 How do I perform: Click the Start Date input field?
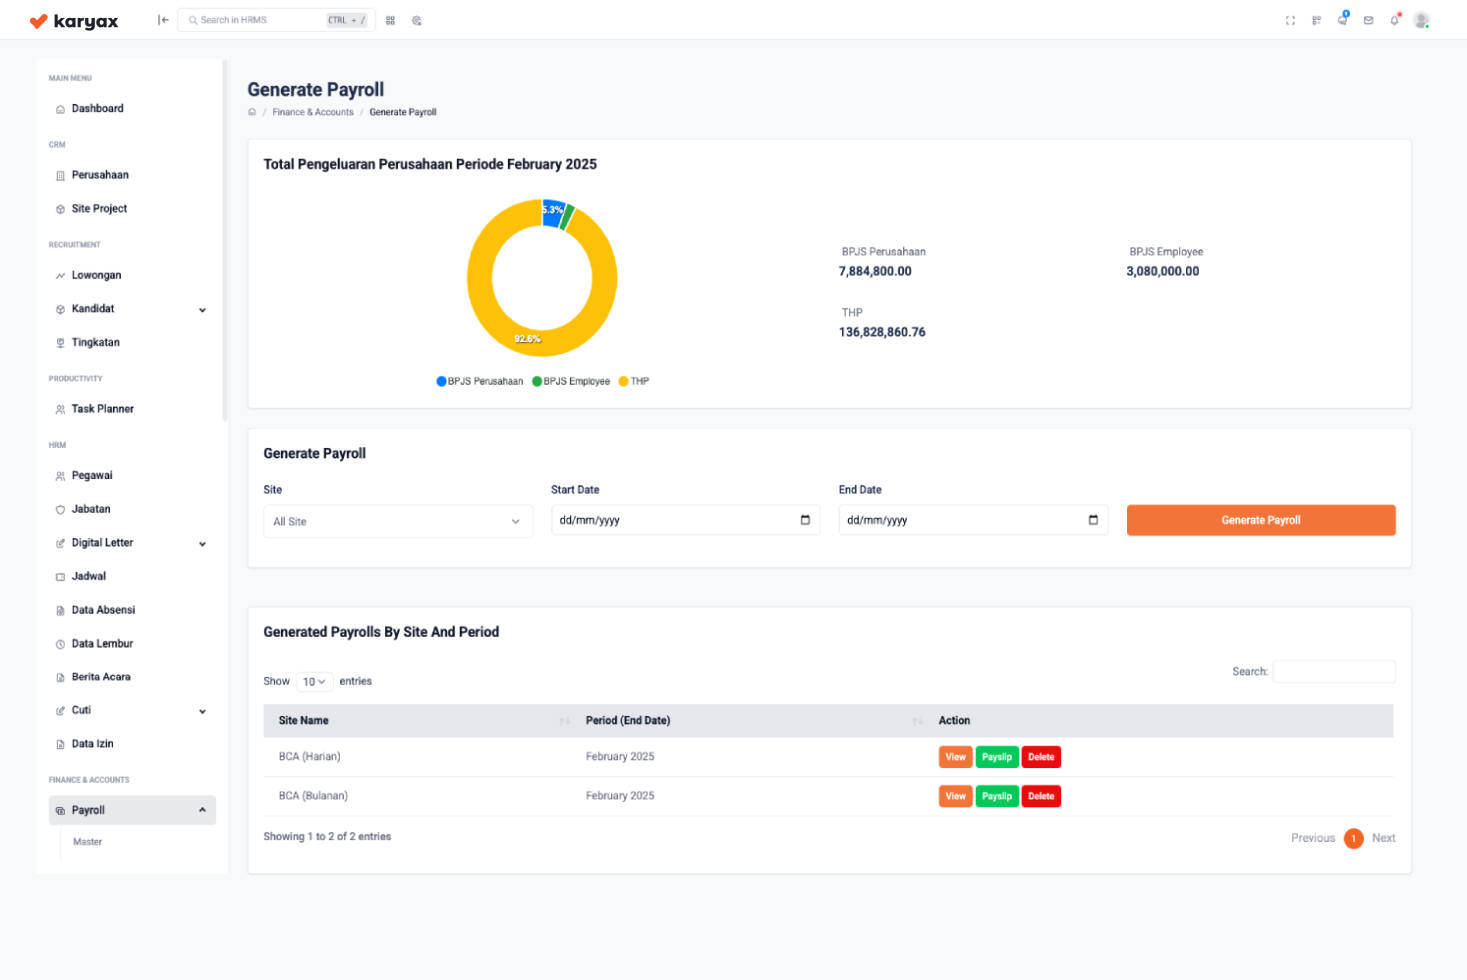pyautogui.click(x=676, y=520)
